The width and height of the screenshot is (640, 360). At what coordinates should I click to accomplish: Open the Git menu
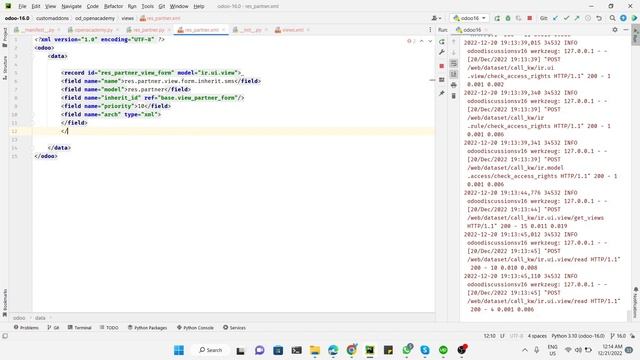[162, 7]
